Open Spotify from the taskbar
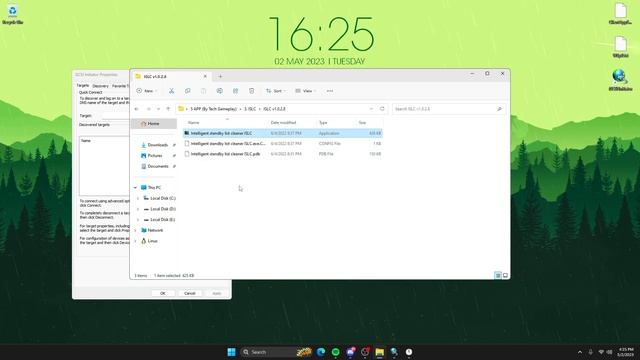Viewport: 640px width, 360px height. pyautogui.click(x=336, y=352)
